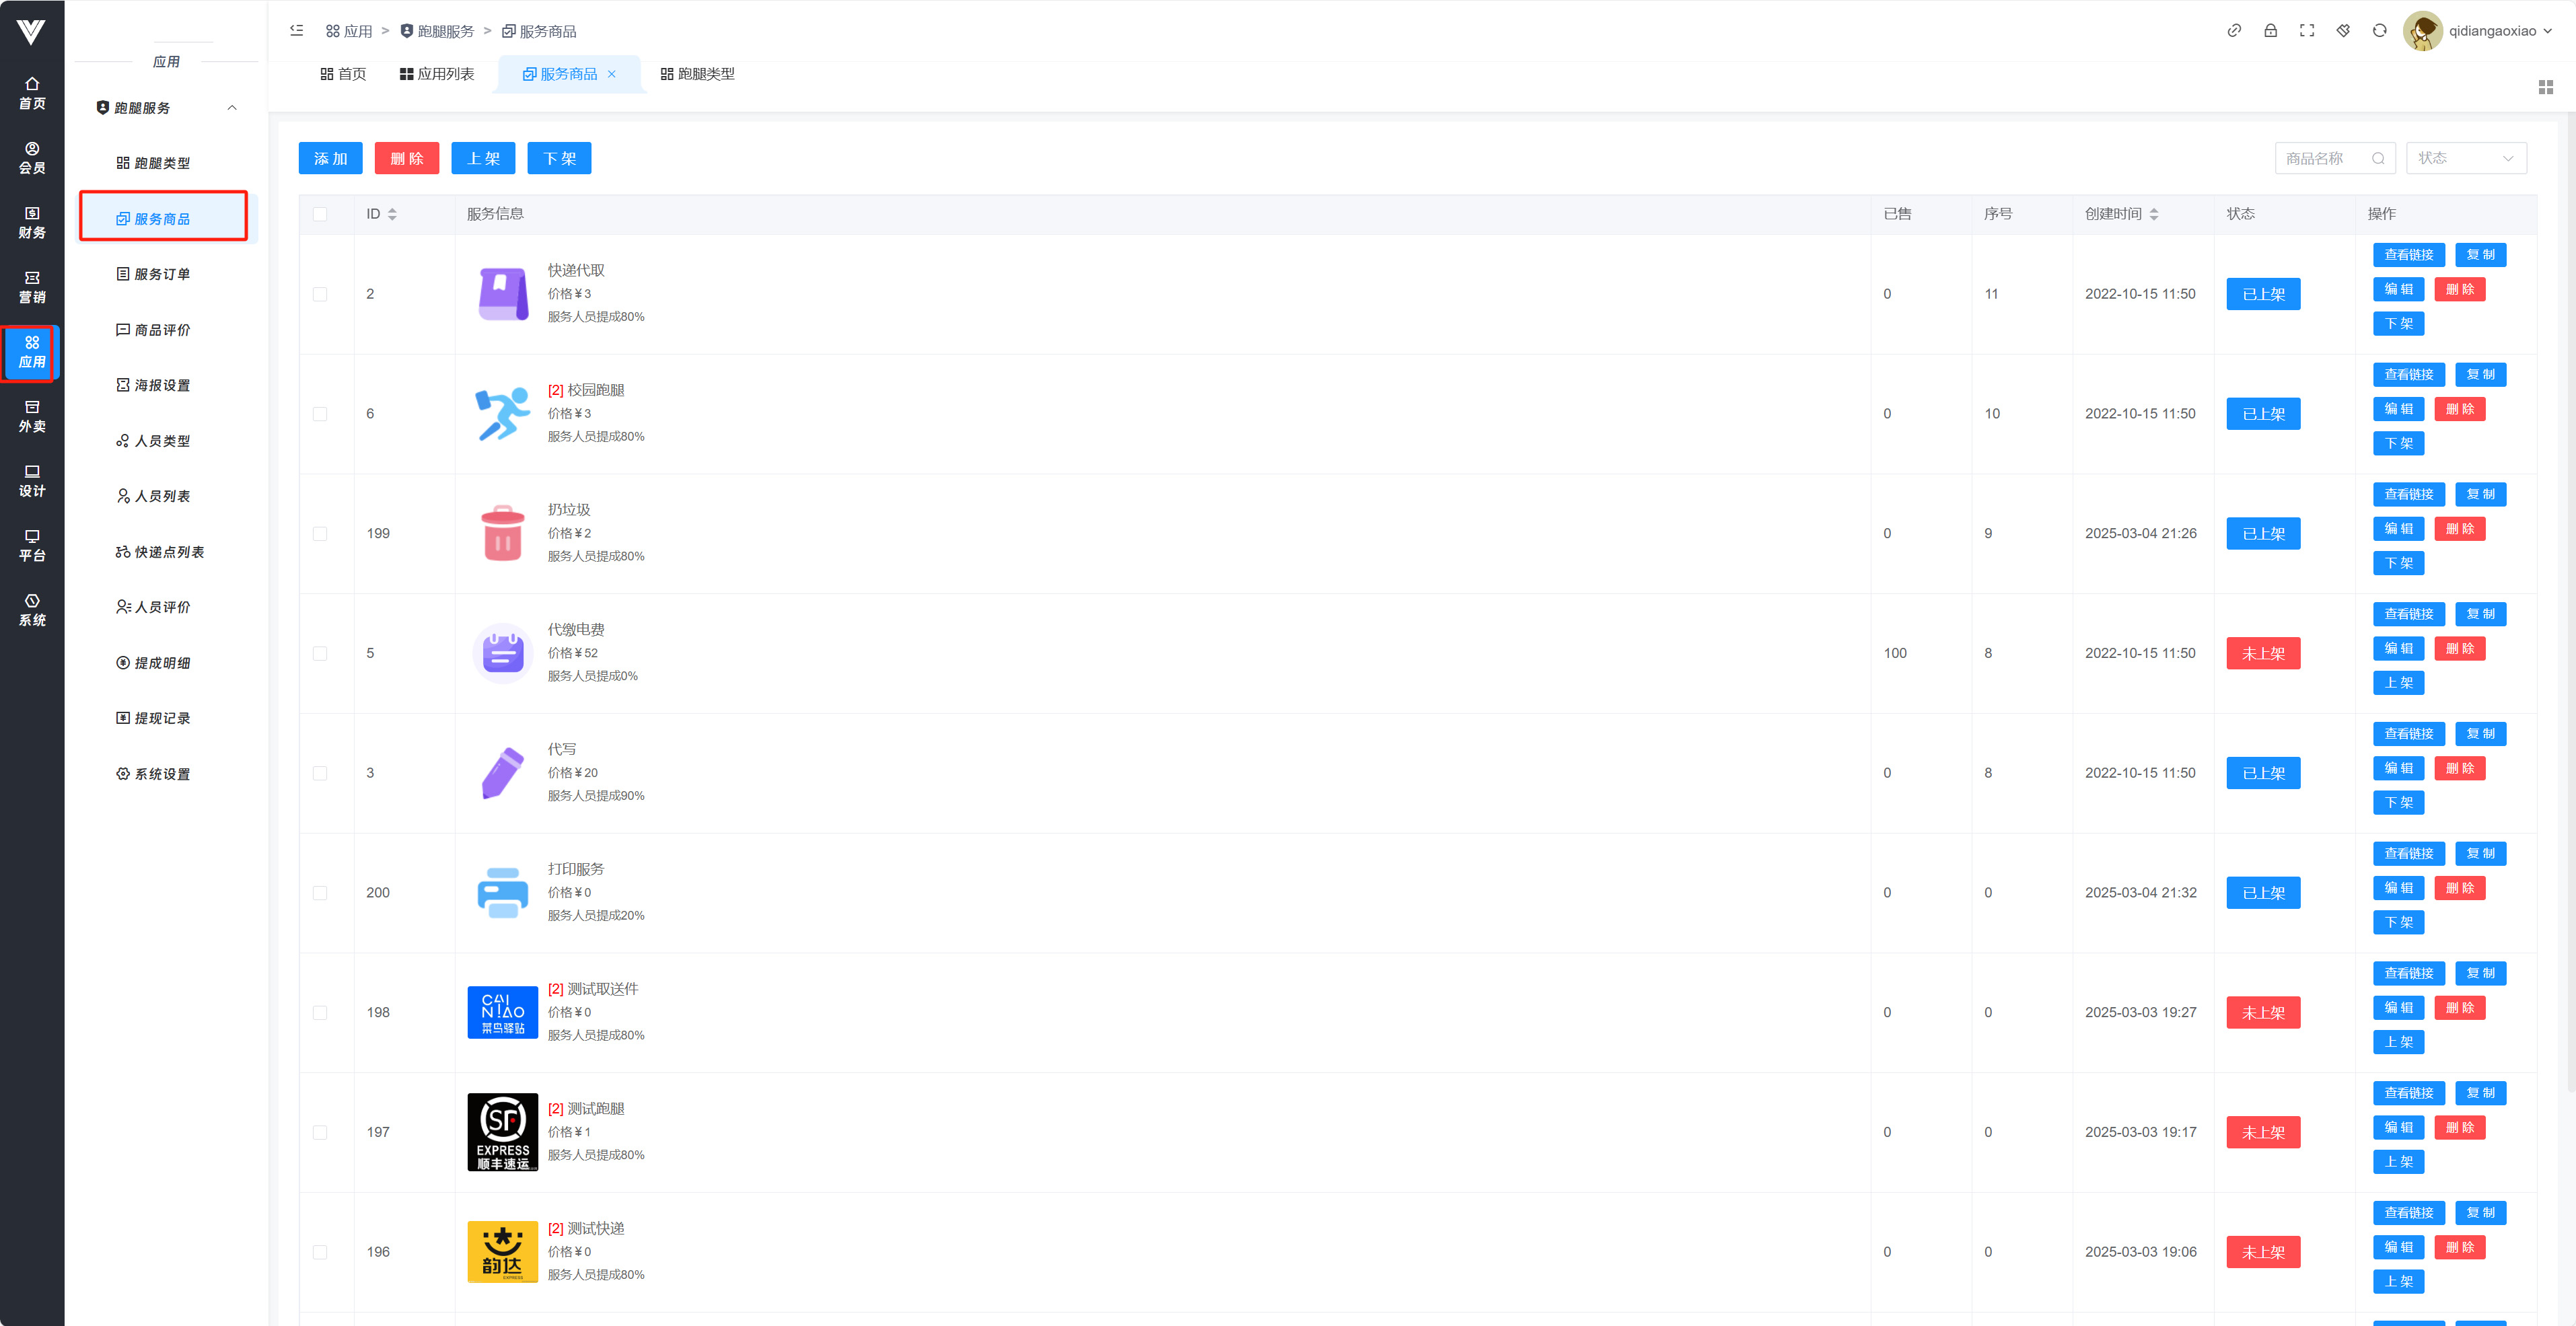Open the 状态 filter dropdown

click(x=2465, y=158)
